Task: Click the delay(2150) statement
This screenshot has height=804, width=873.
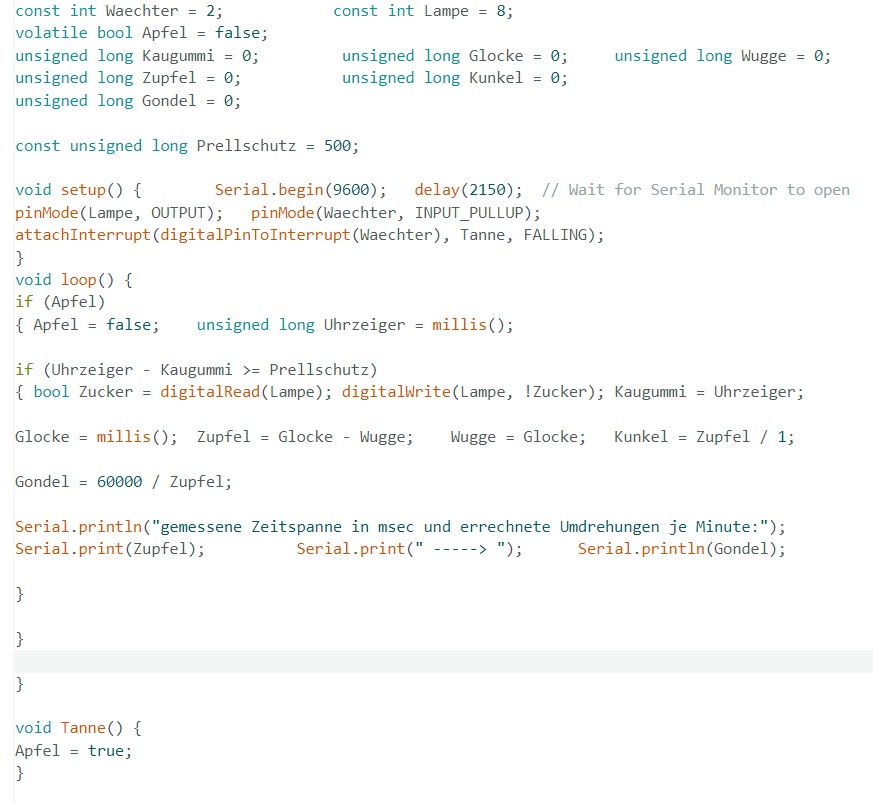Action: (x=468, y=190)
